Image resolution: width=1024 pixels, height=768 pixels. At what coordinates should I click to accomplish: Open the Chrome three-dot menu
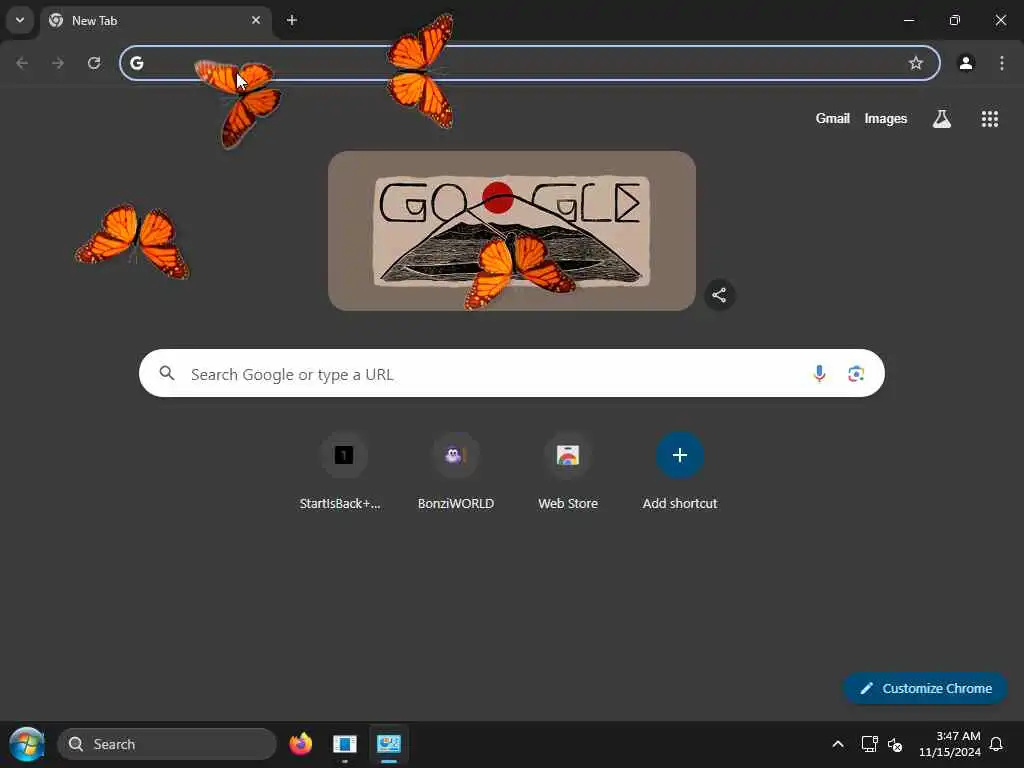tap(1002, 63)
